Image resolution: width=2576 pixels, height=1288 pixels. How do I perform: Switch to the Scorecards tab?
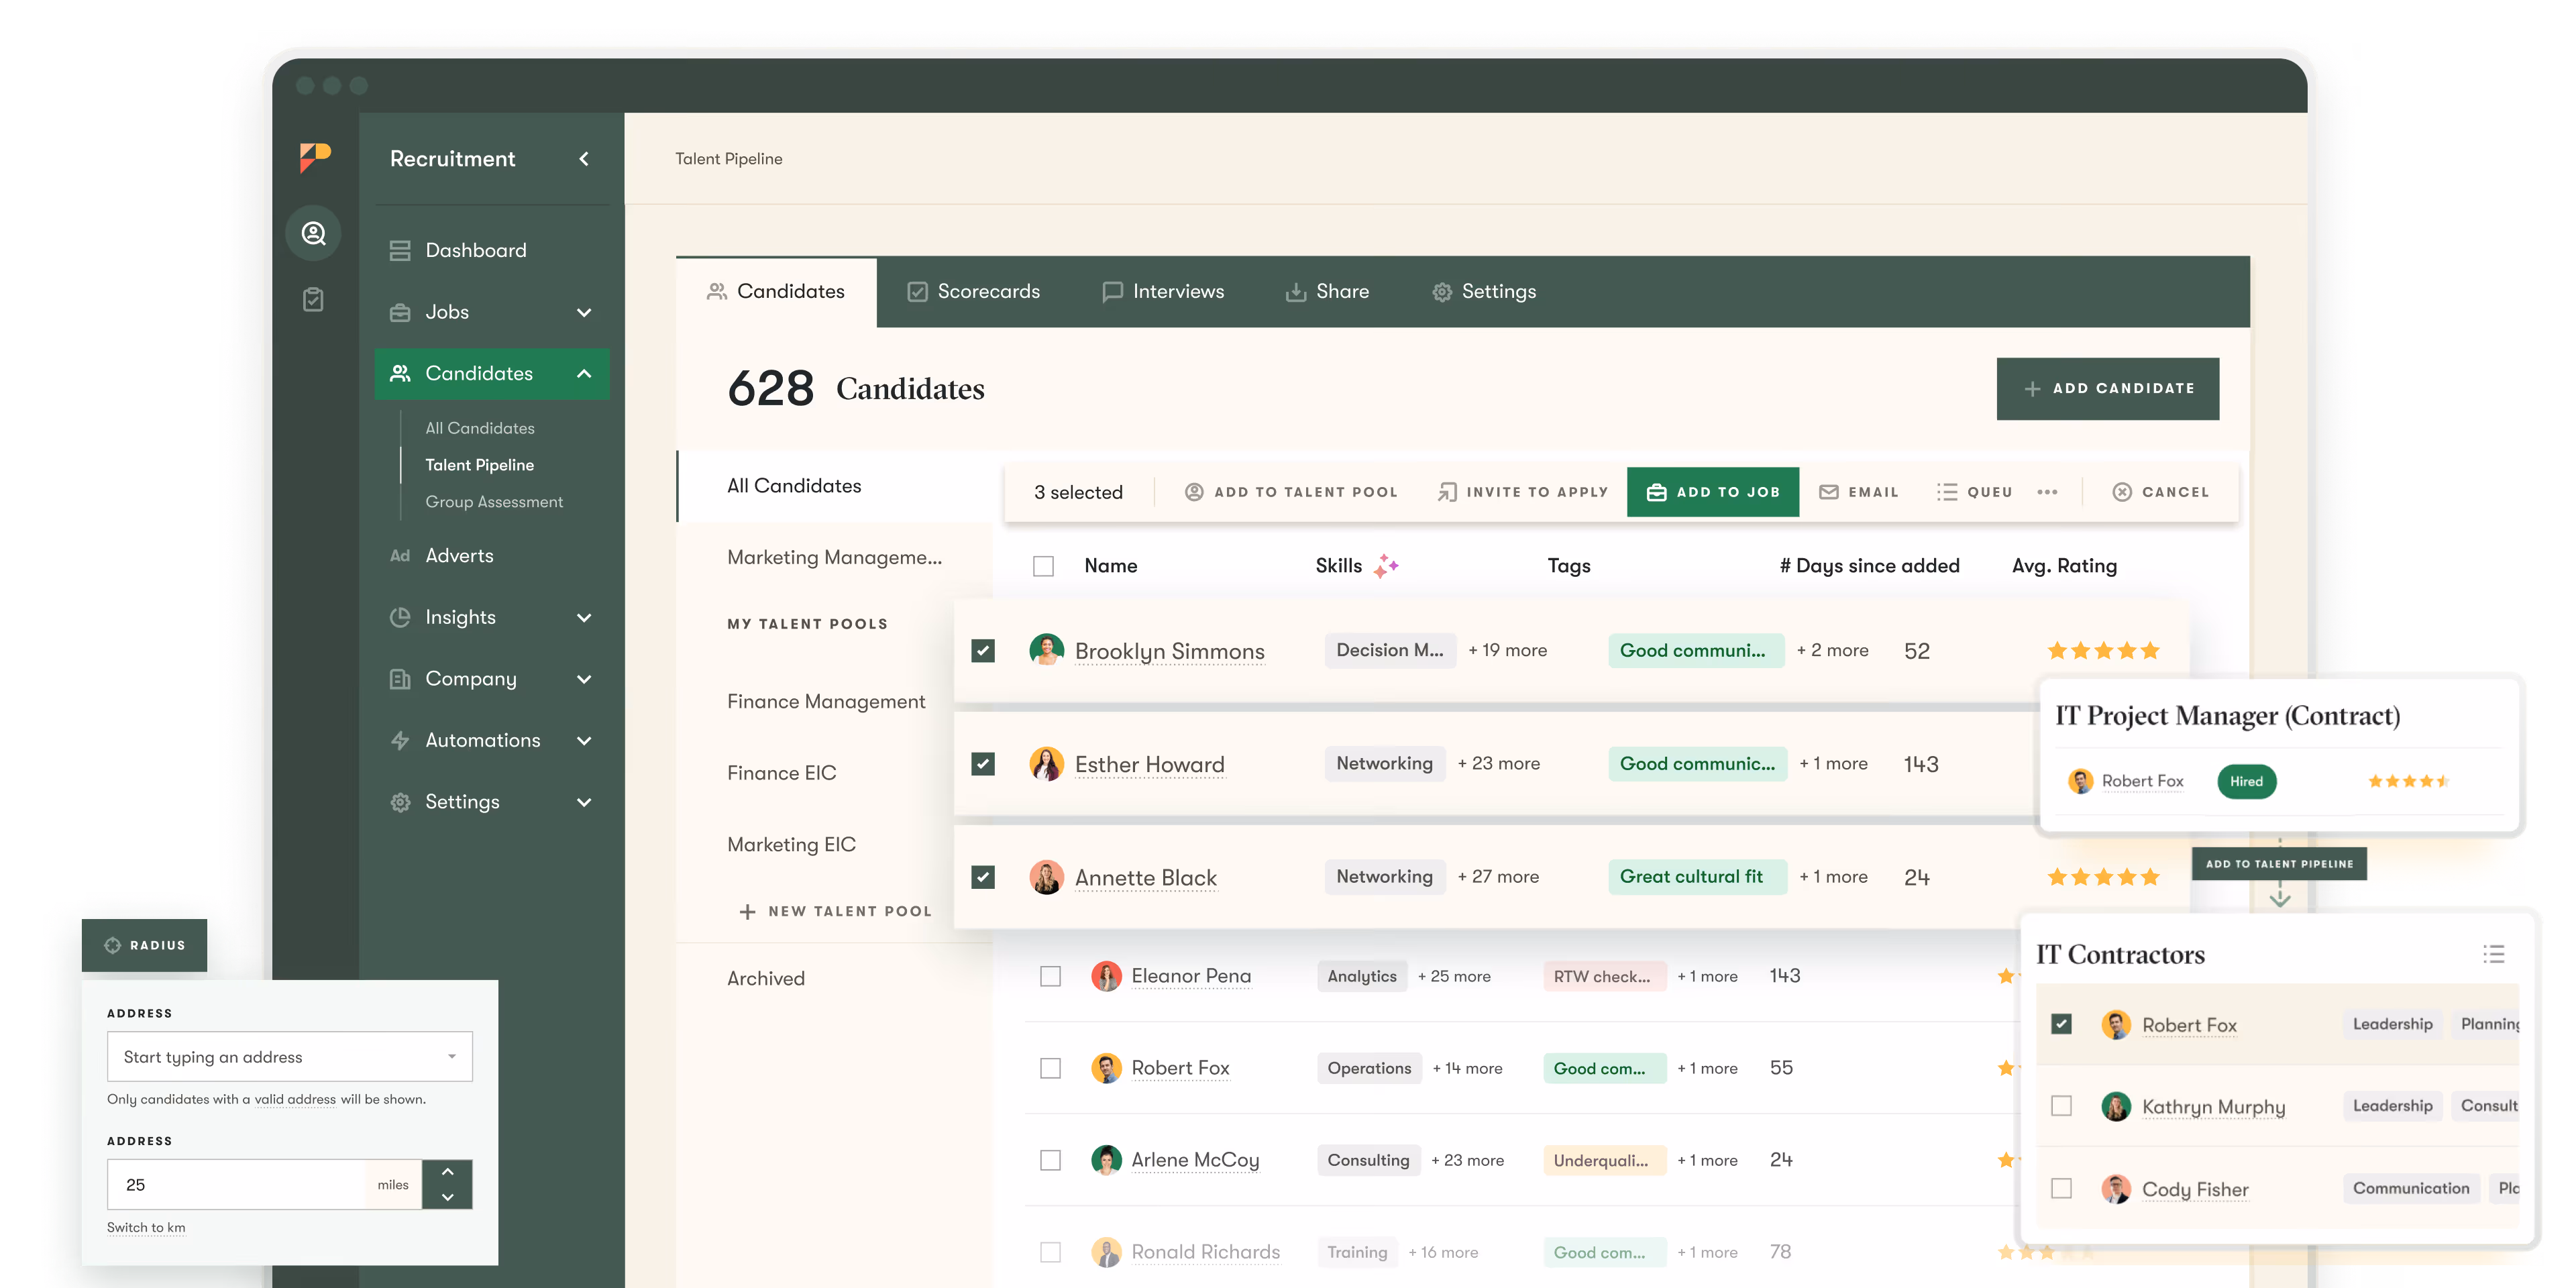click(x=974, y=291)
